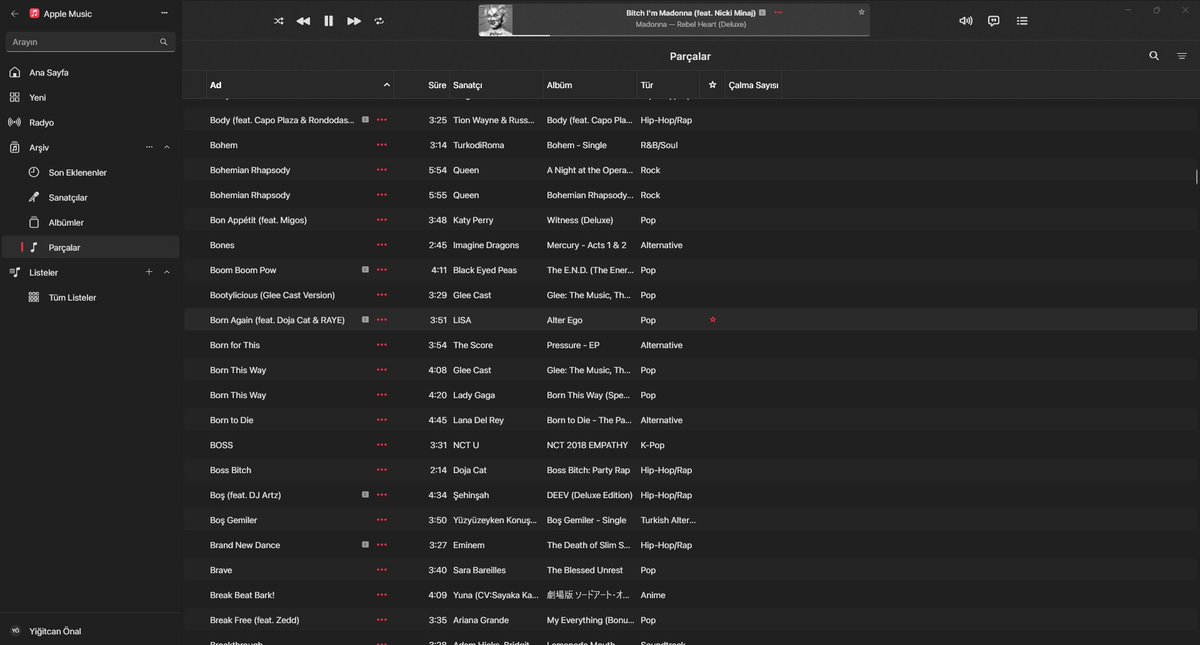This screenshot has width=1200, height=645.
Task: Show the lyrics panel
Action: pyautogui.click(x=993, y=21)
